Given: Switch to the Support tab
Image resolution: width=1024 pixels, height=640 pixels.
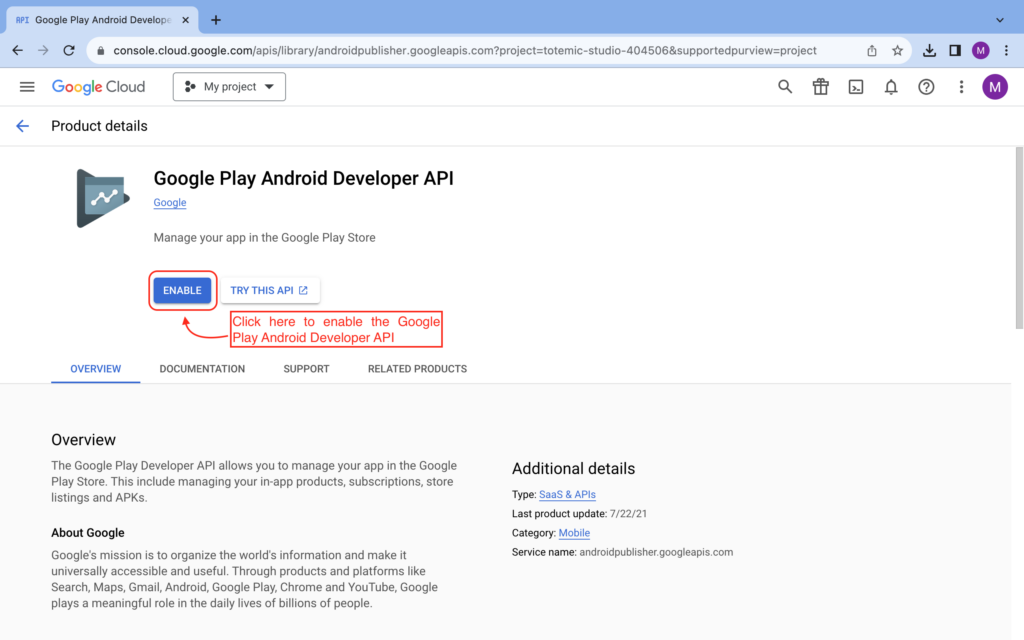Looking at the screenshot, I should tap(306, 369).
